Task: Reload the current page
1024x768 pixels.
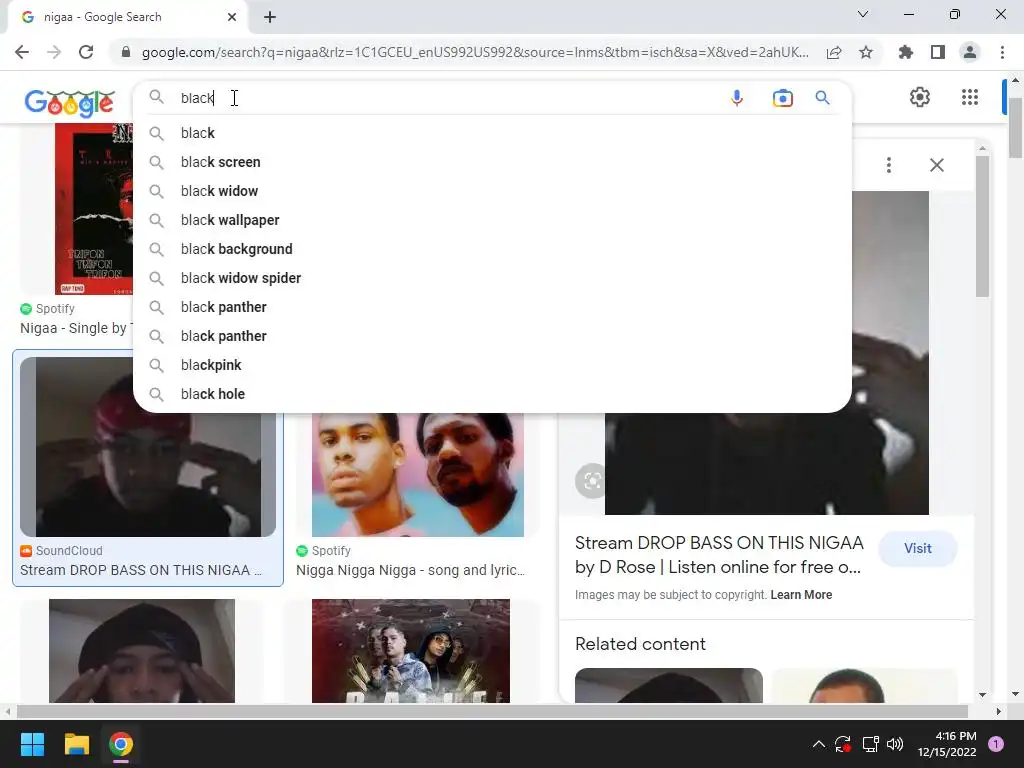Action: click(86, 52)
